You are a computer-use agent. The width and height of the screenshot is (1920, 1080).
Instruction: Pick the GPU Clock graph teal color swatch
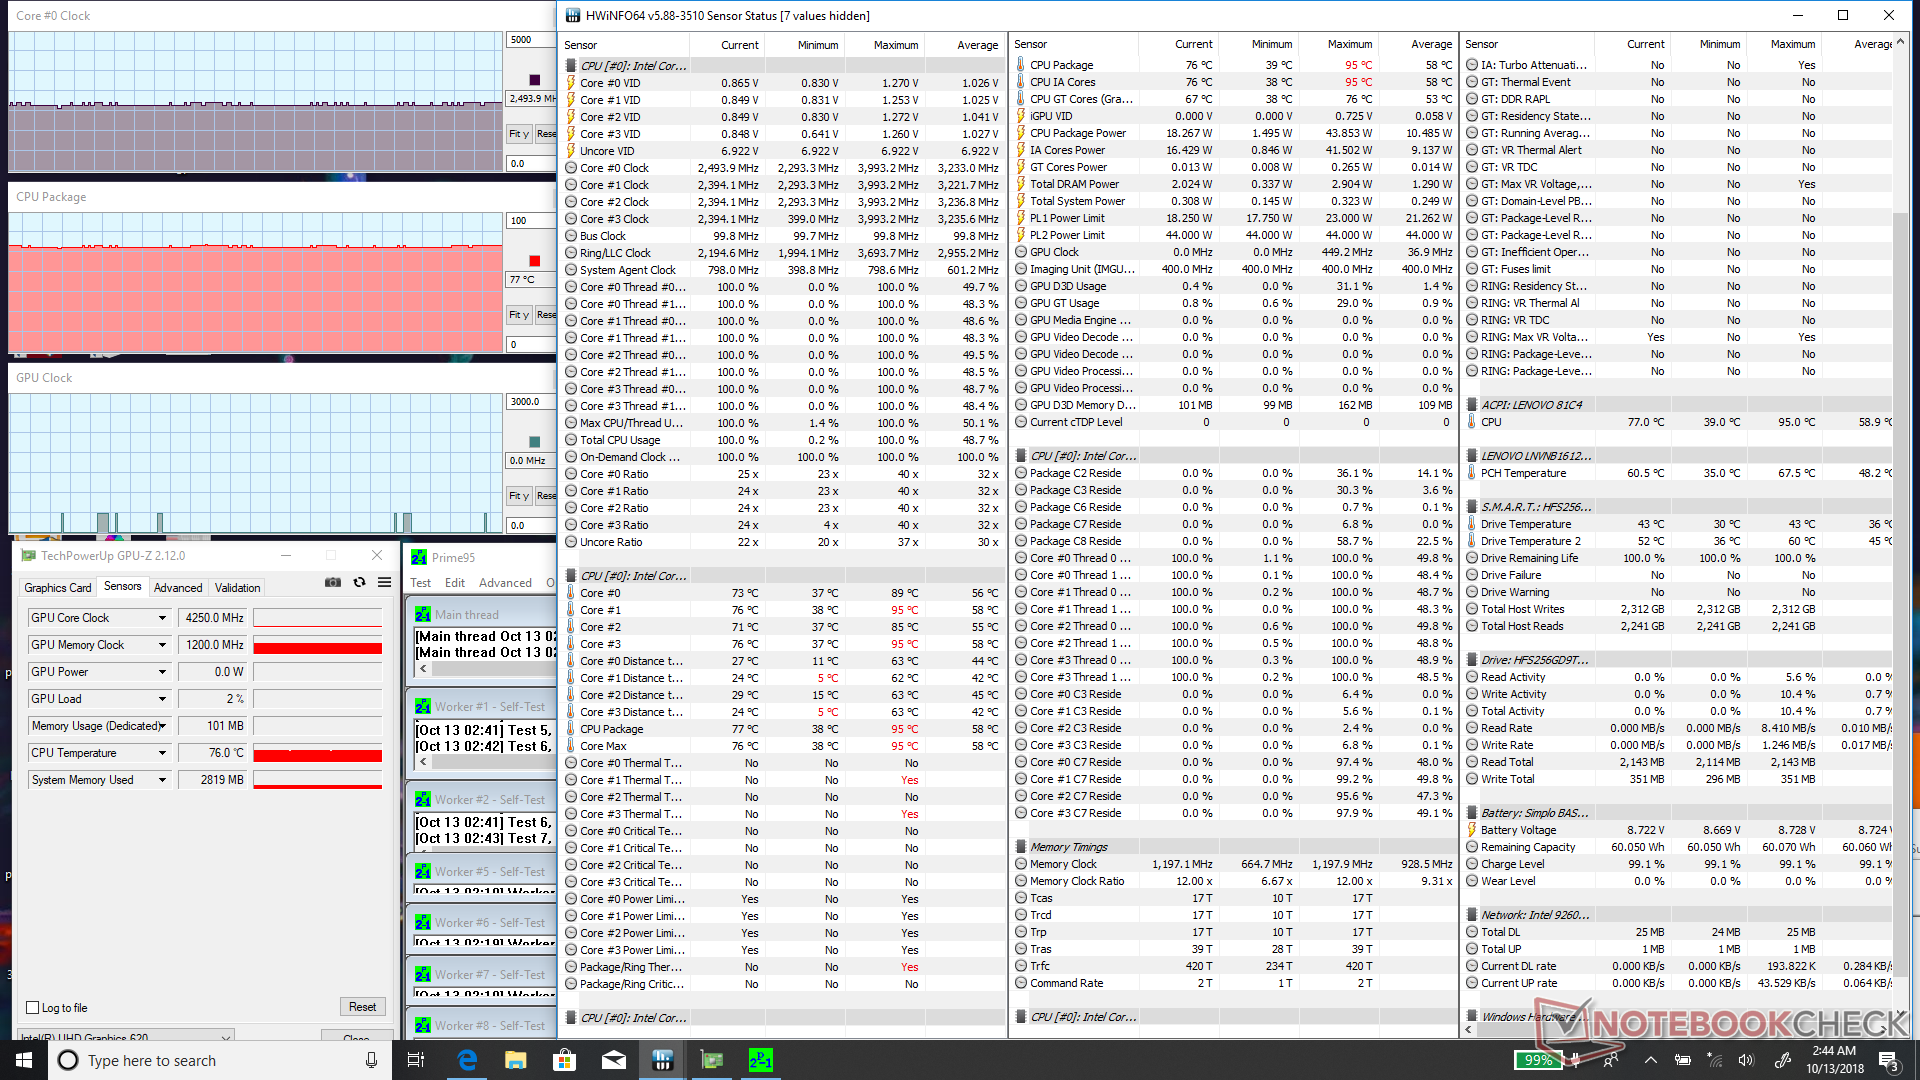coord(534,441)
